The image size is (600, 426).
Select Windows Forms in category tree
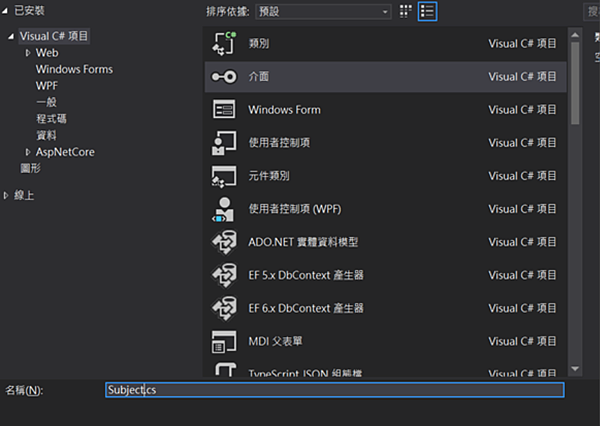tap(74, 69)
